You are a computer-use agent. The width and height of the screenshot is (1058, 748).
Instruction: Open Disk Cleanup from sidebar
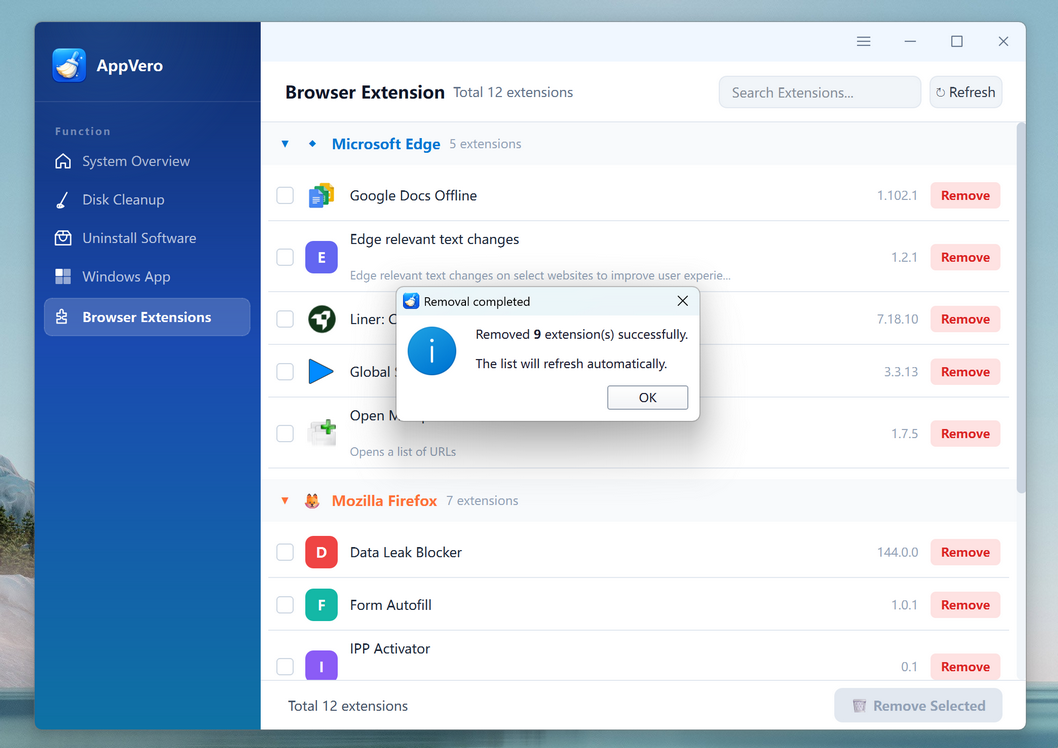pos(147,200)
